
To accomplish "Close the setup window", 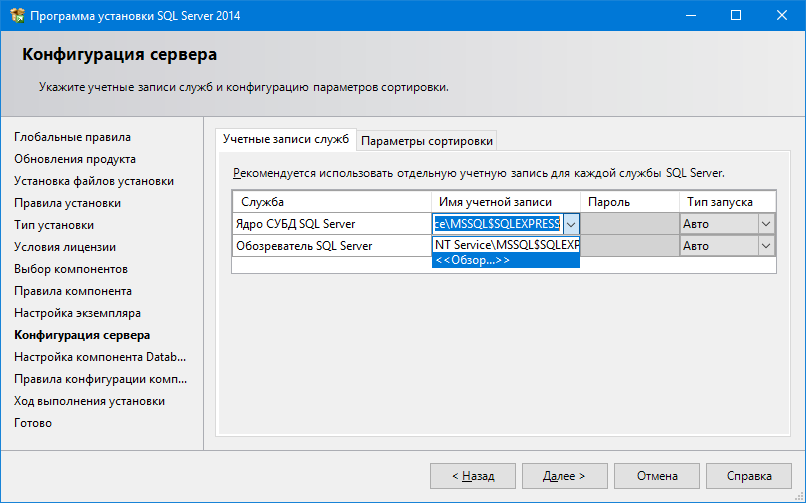I will 781,16.
